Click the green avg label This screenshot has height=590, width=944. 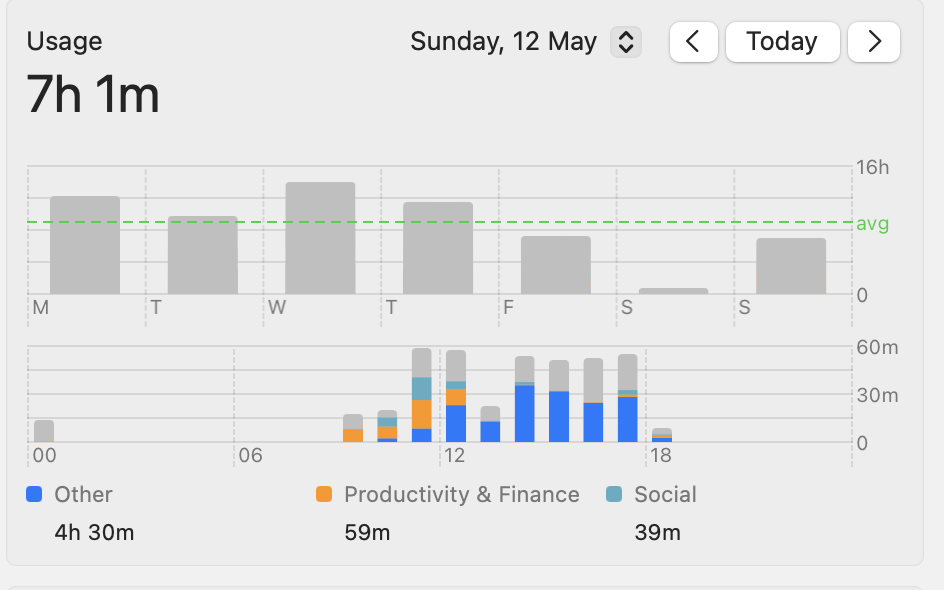pyautogui.click(x=872, y=224)
